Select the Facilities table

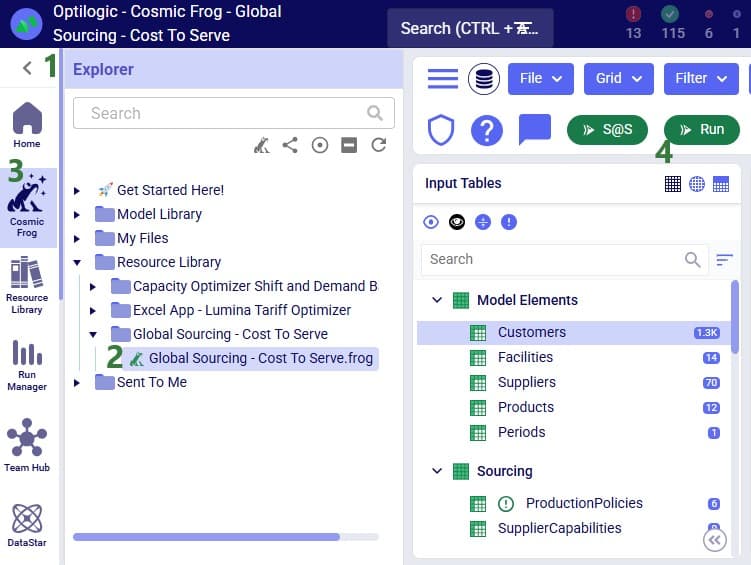click(x=574, y=358)
